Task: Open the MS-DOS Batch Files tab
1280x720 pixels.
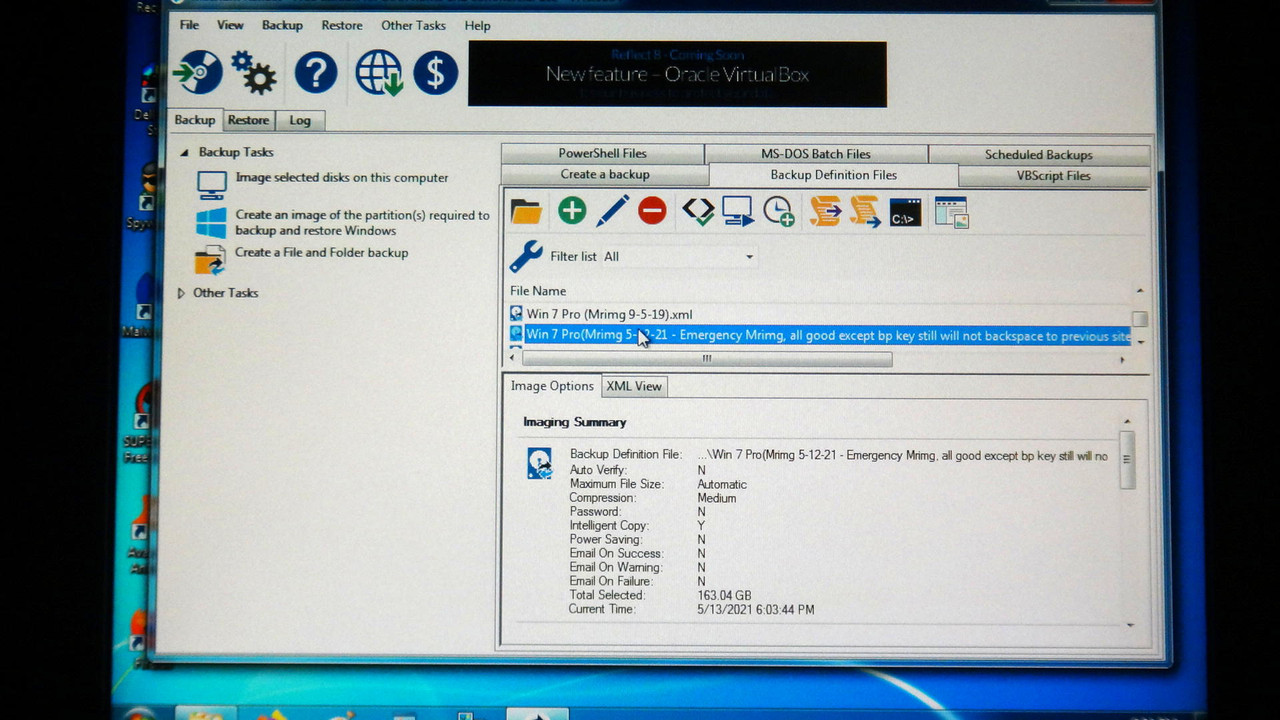Action: pos(815,154)
